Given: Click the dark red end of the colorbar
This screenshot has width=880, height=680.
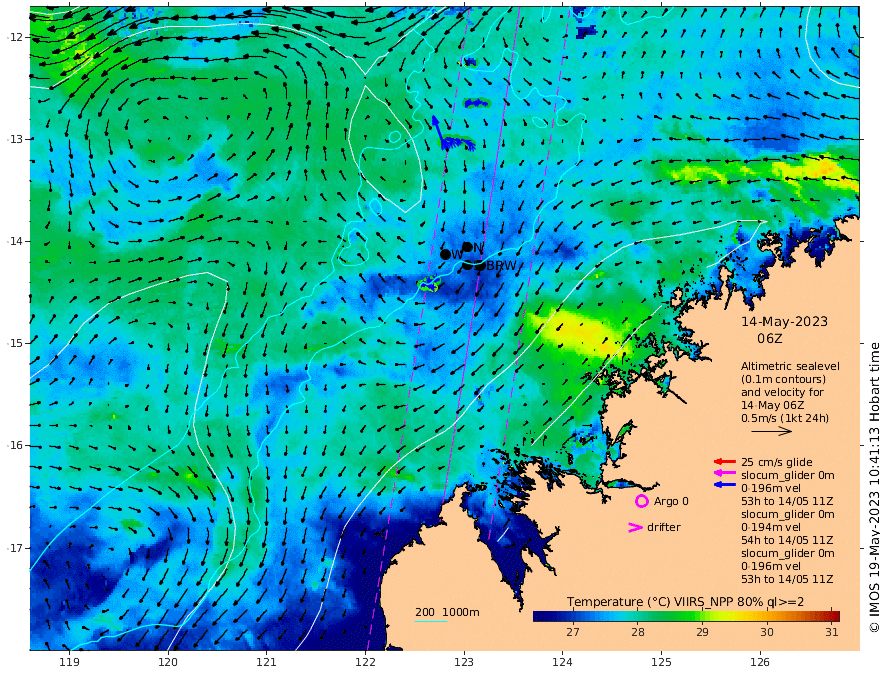Looking at the screenshot, I should coord(835,616).
